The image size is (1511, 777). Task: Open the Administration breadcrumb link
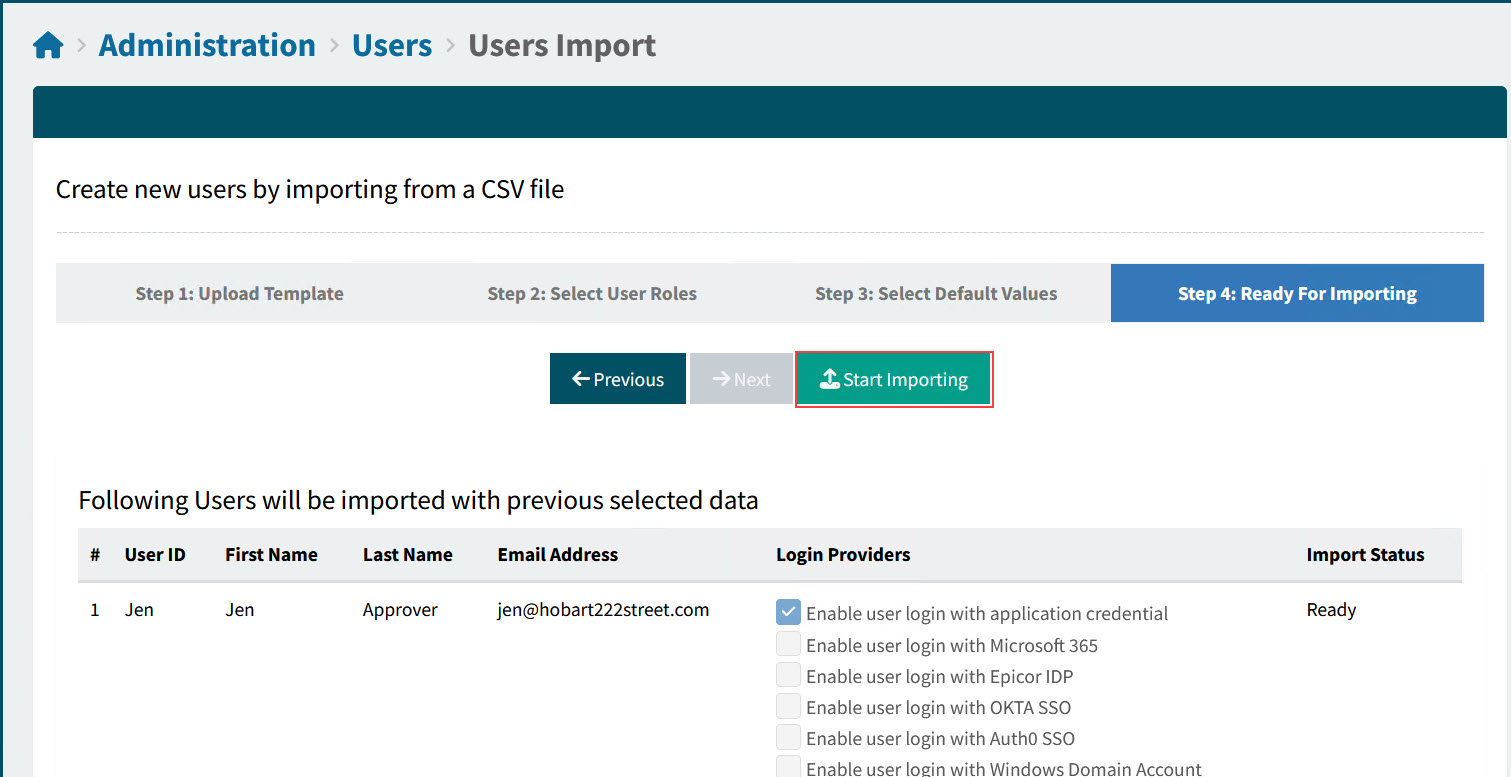click(206, 44)
